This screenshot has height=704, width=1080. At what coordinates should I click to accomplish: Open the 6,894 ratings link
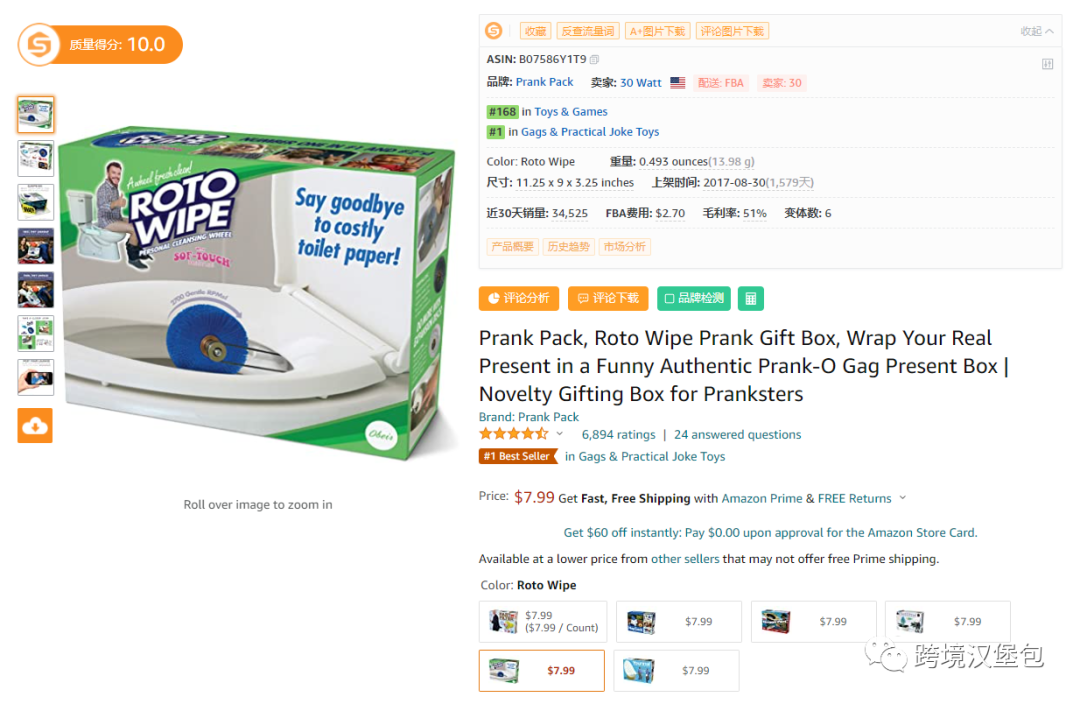coord(618,435)
